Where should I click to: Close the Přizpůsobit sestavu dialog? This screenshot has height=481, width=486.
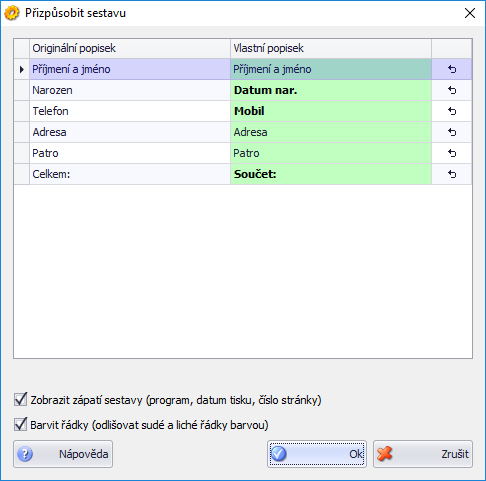(x=470, y=13)
